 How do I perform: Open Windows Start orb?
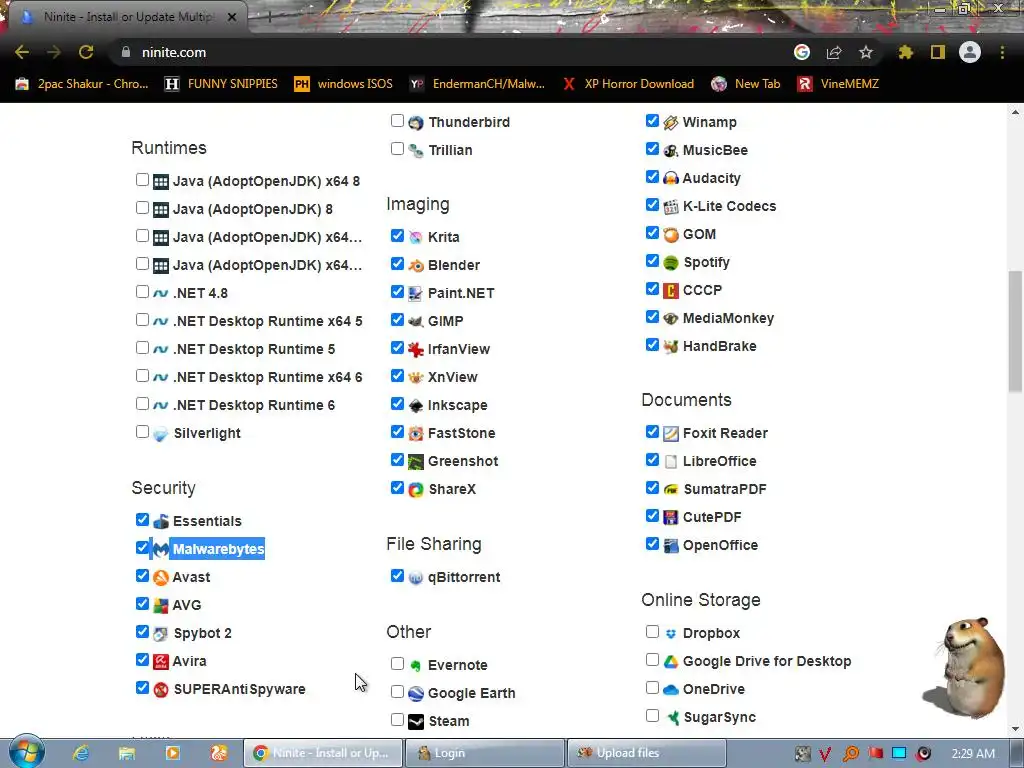(x=26, y=751)
